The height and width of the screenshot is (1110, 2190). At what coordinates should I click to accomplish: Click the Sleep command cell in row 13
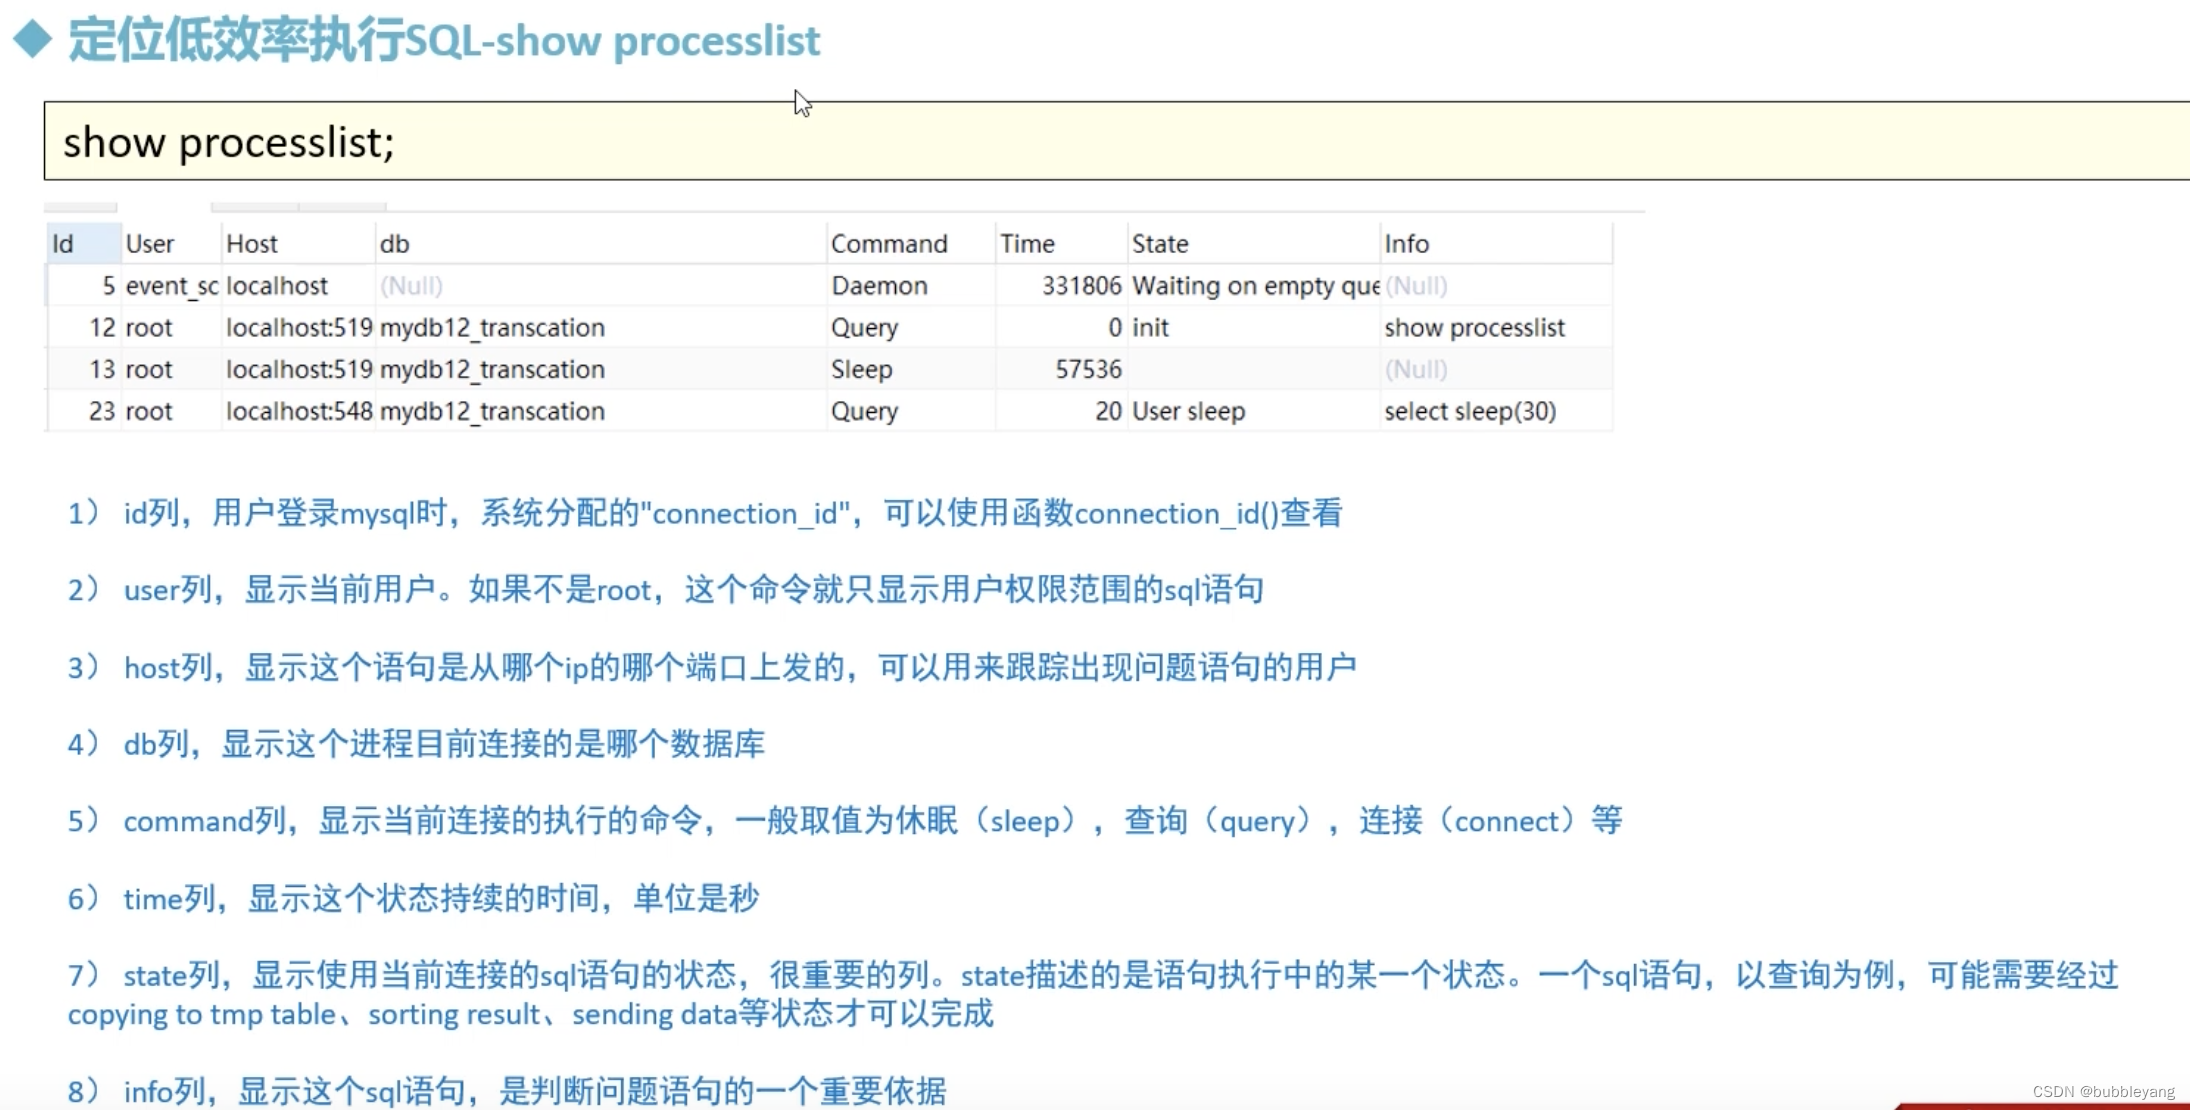point(861,370)
